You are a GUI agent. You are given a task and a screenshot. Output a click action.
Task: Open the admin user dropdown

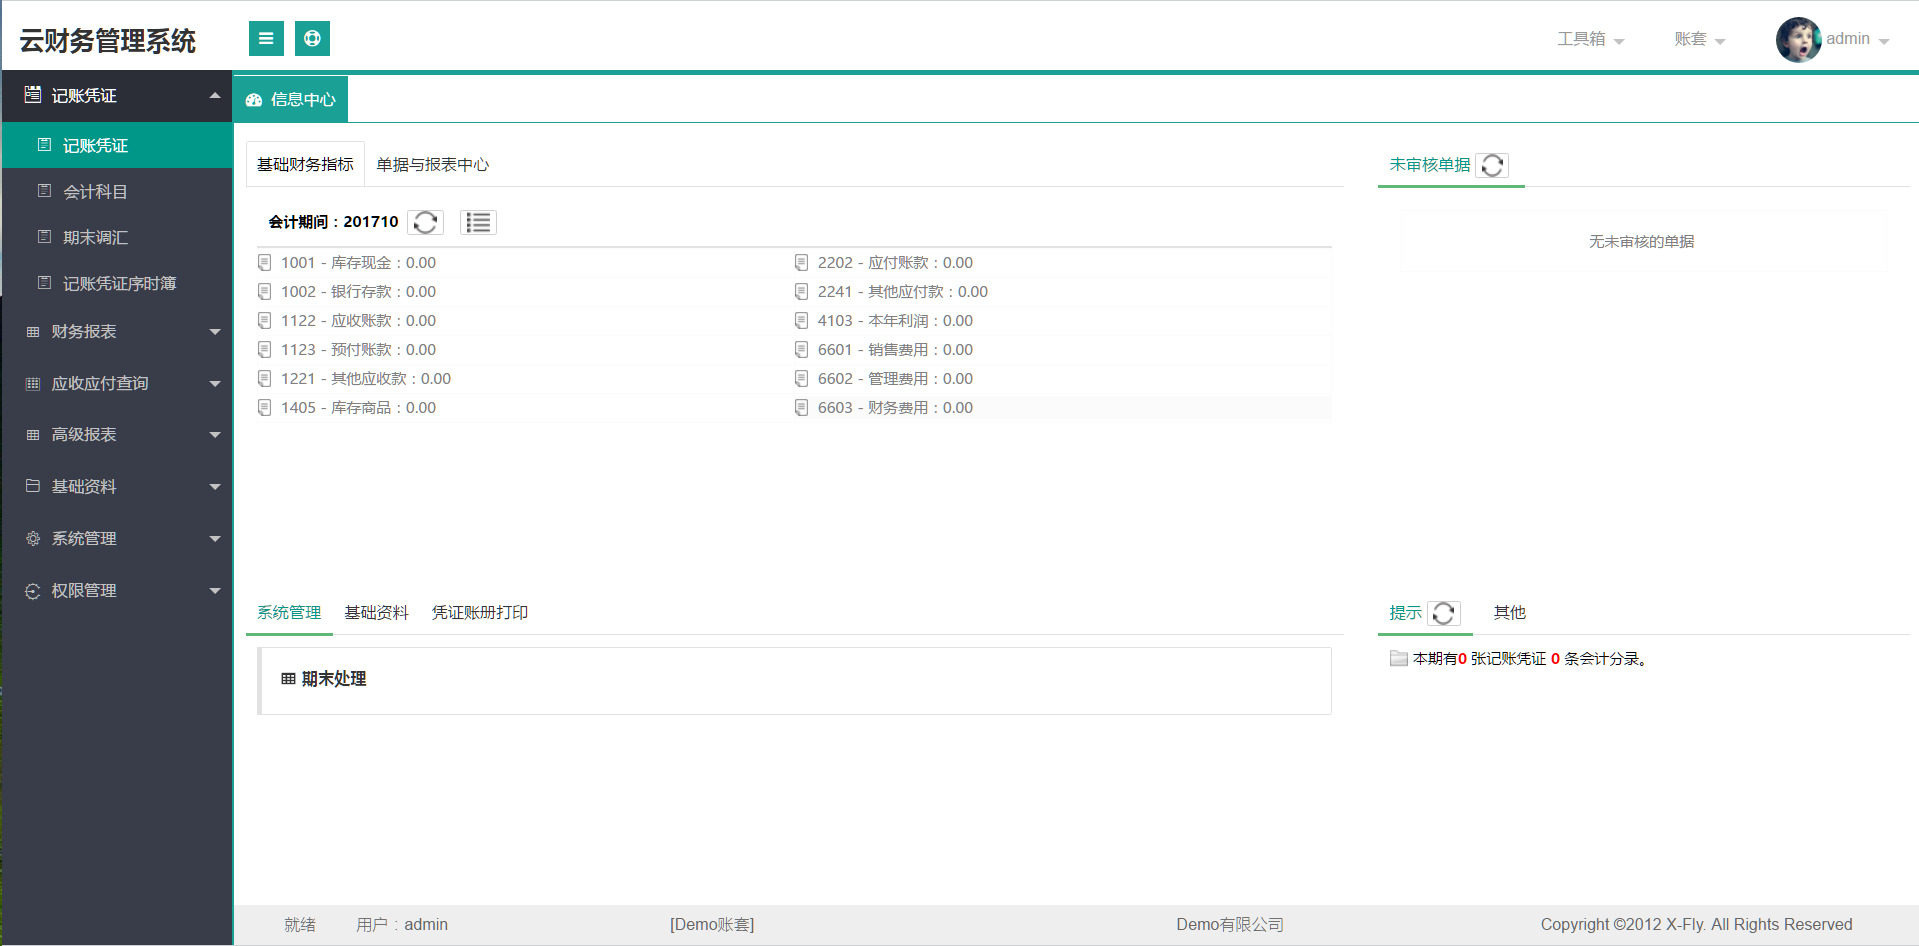1857,39
